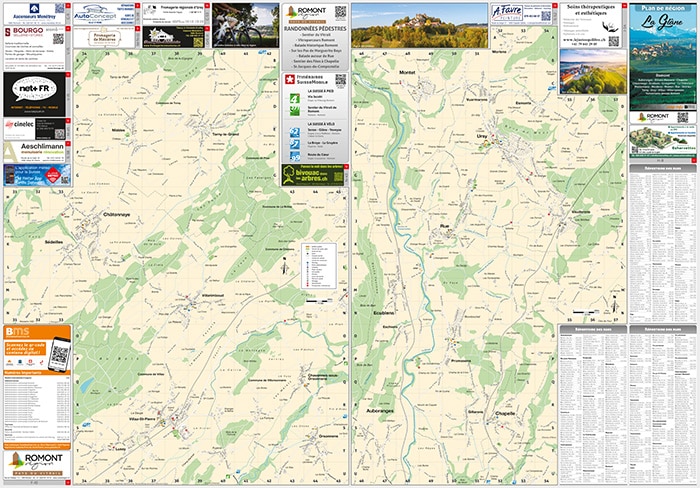Click the QR code on the BMS phone image
Viewport: 700px width, 488px height.
(59, 355)
